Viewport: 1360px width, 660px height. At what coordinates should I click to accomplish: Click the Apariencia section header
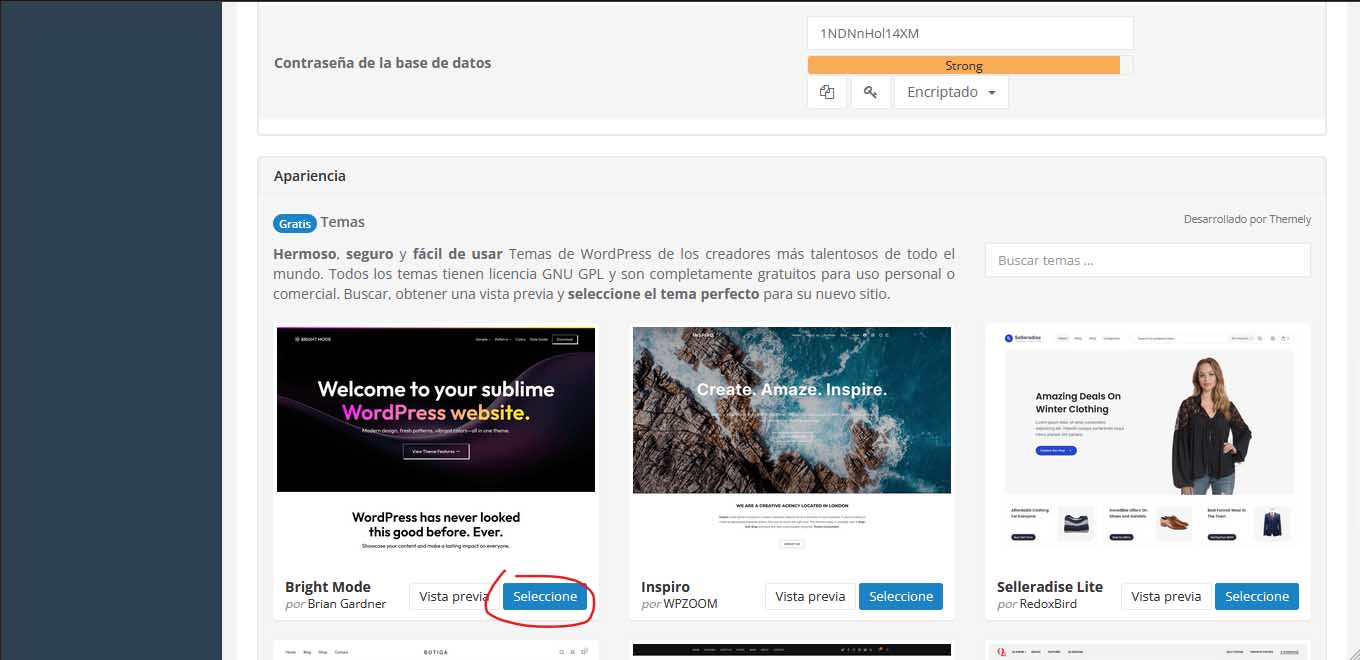pos(310,175)
